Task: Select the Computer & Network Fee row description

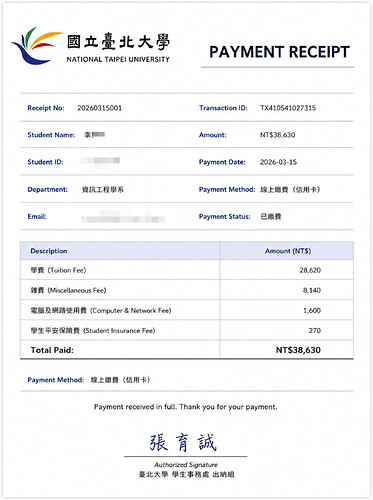Action: click(x=101, y=311)
